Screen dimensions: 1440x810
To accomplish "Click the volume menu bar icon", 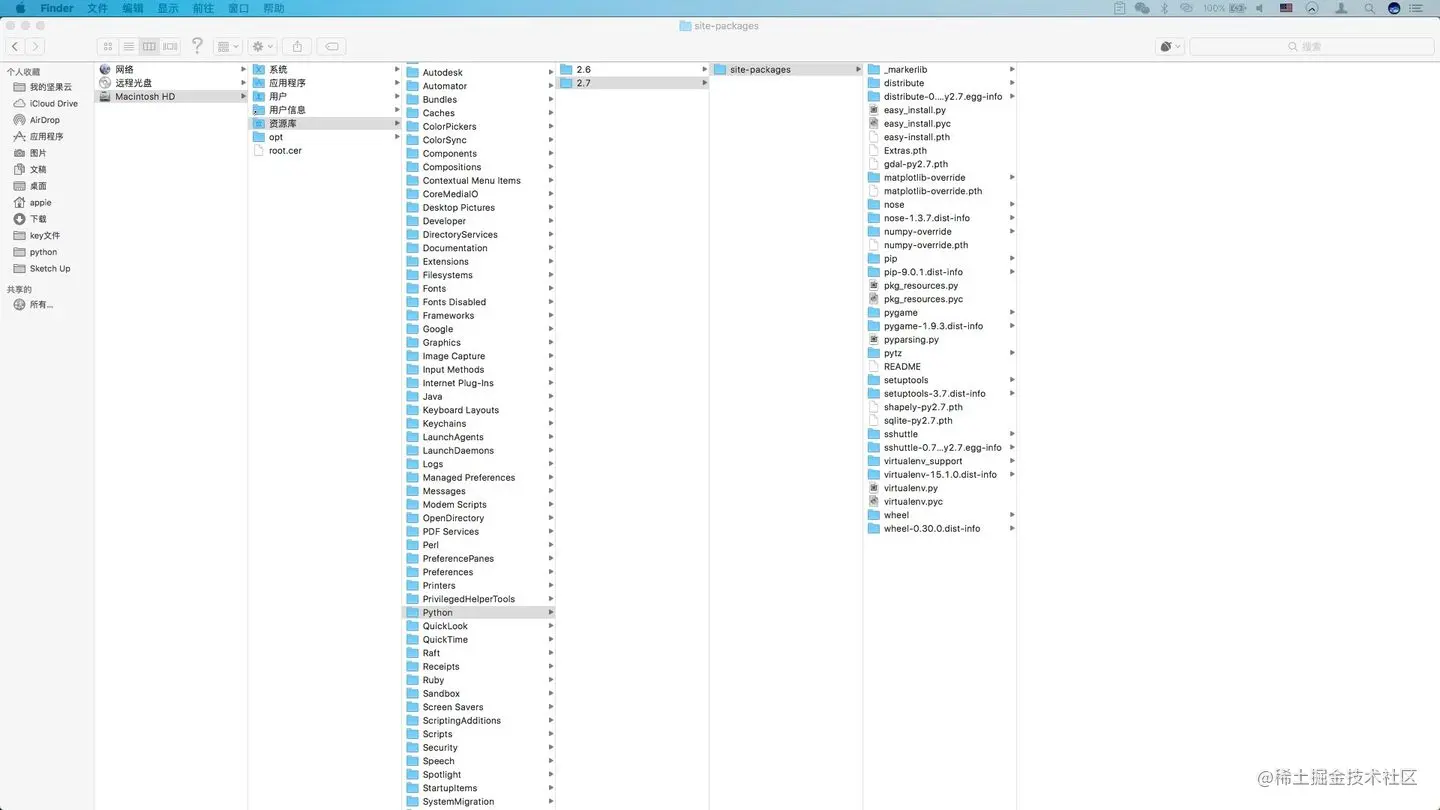I will [x=1260, y=8].
